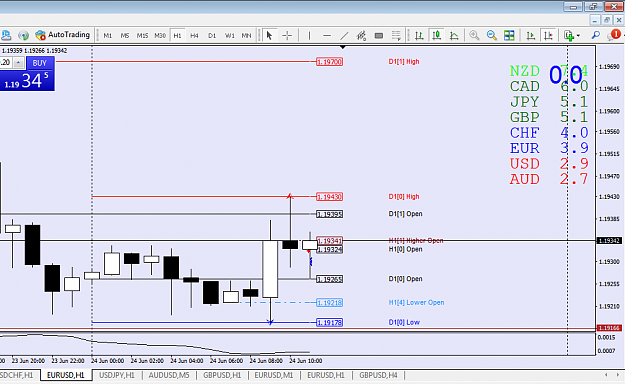625x384 pixels.
Task: Switch timeframe to M1
Action: [108, 35]
